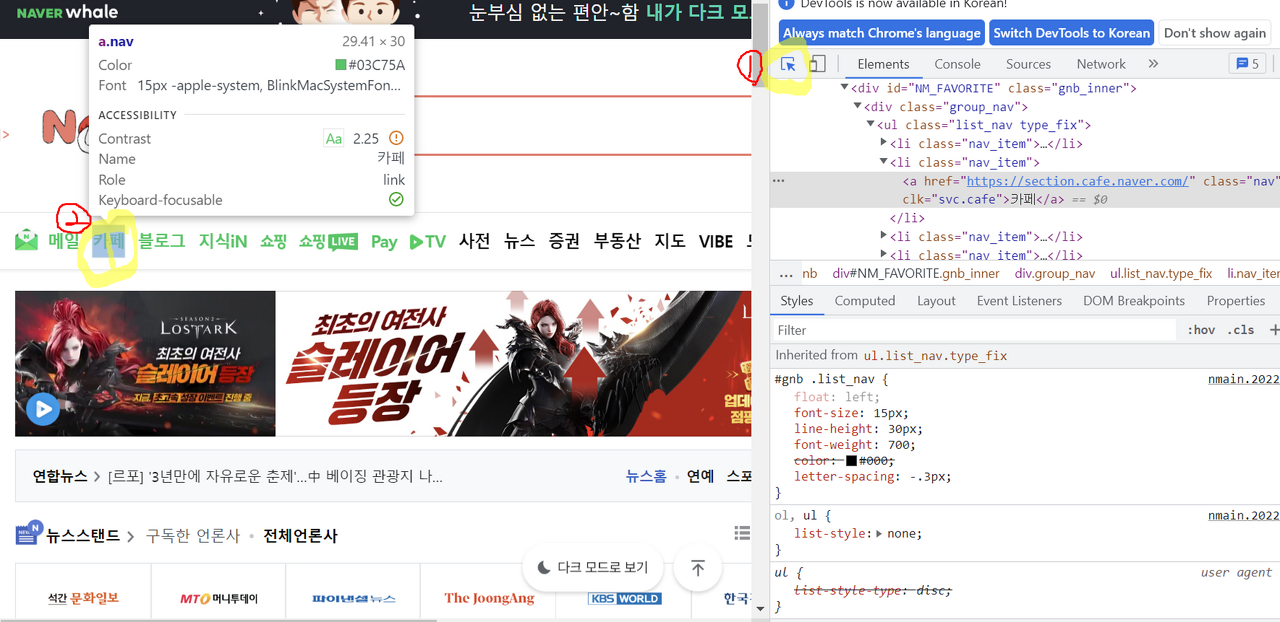Toggle the :hov element state button

click(1201, 330)
